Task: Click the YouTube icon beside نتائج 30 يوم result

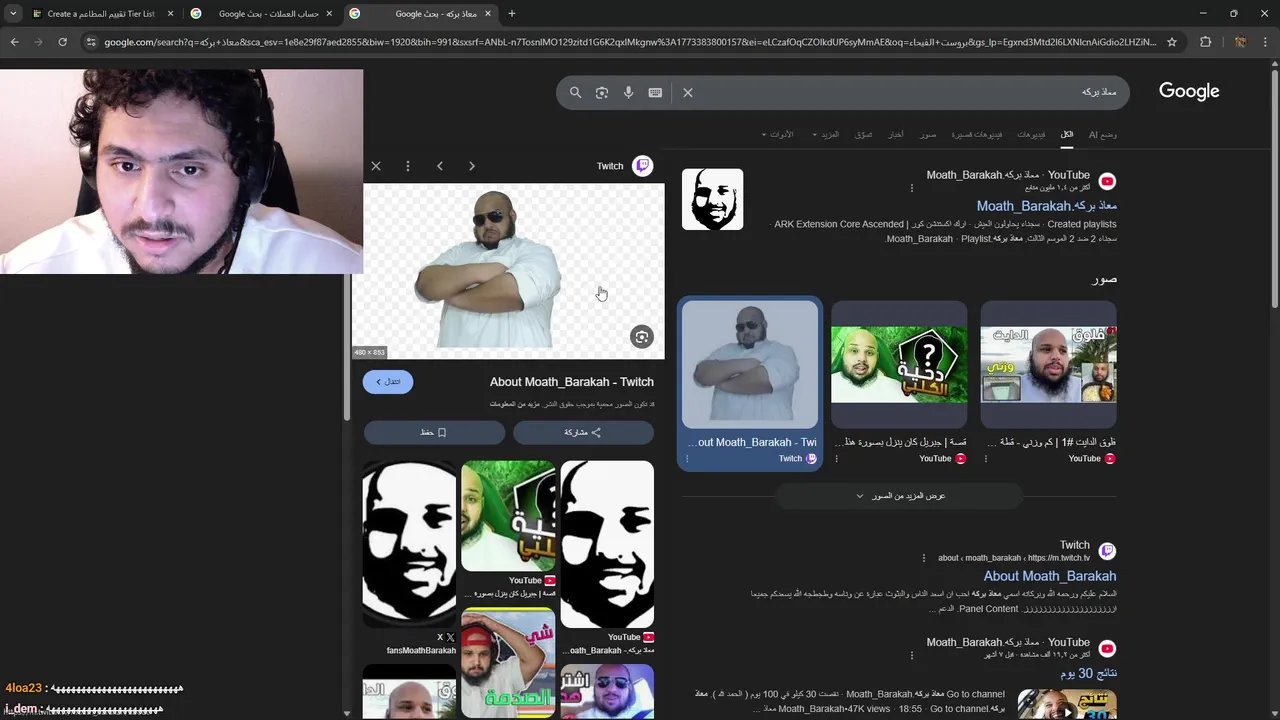Action: click(x=1107, y=648)
